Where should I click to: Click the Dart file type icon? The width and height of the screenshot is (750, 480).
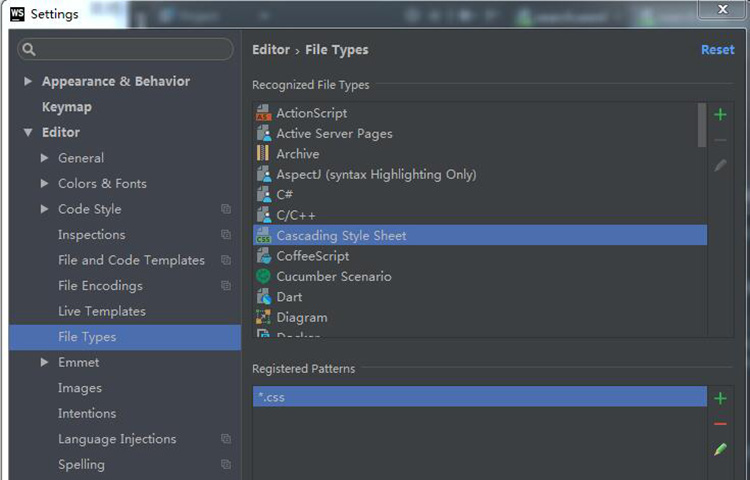pyautogui.click(x=264, y=297)
